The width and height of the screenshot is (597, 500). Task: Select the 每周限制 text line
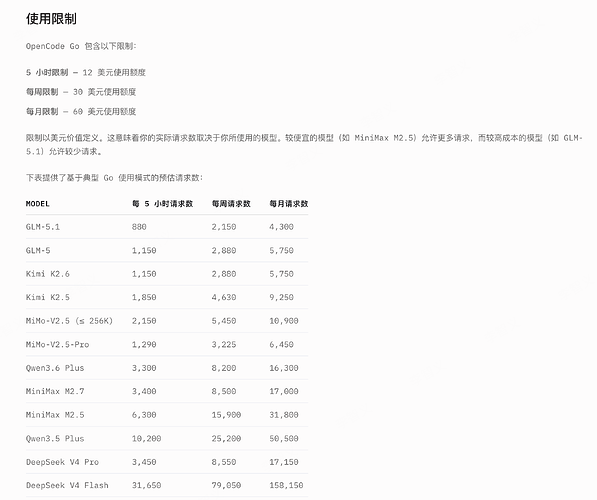point(81,92)
